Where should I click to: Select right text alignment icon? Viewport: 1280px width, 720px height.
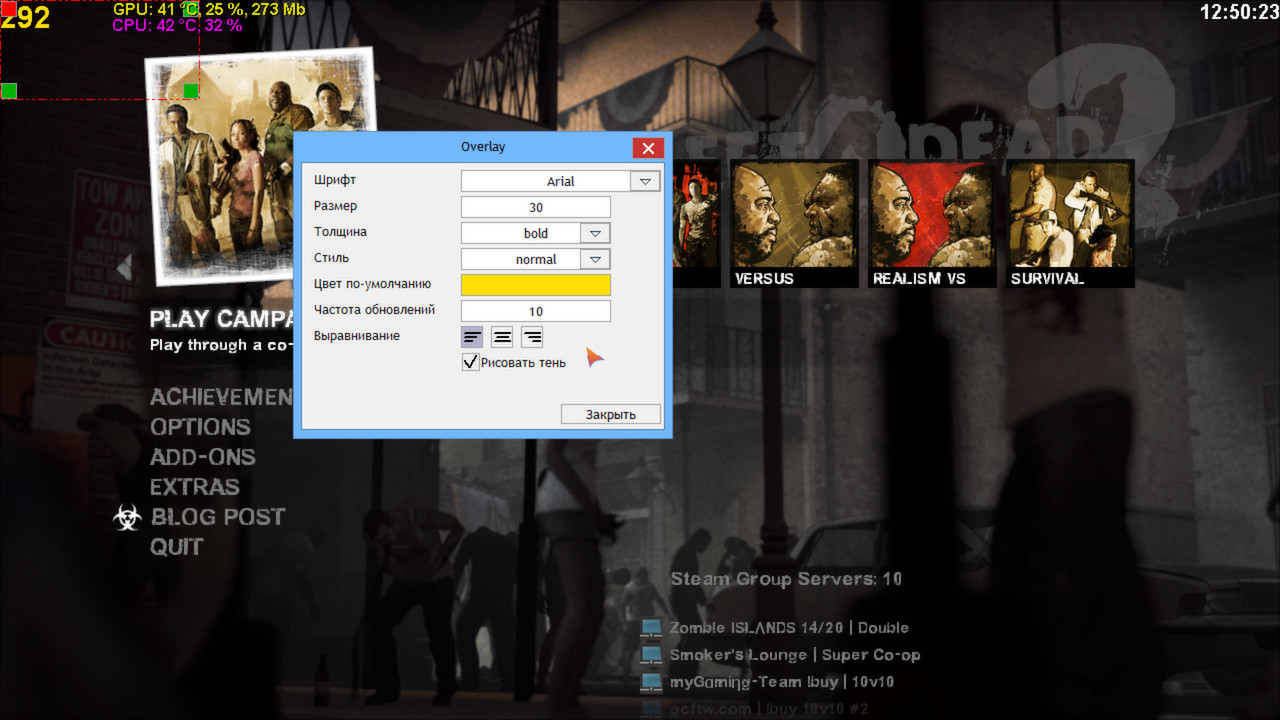point(532,337)
